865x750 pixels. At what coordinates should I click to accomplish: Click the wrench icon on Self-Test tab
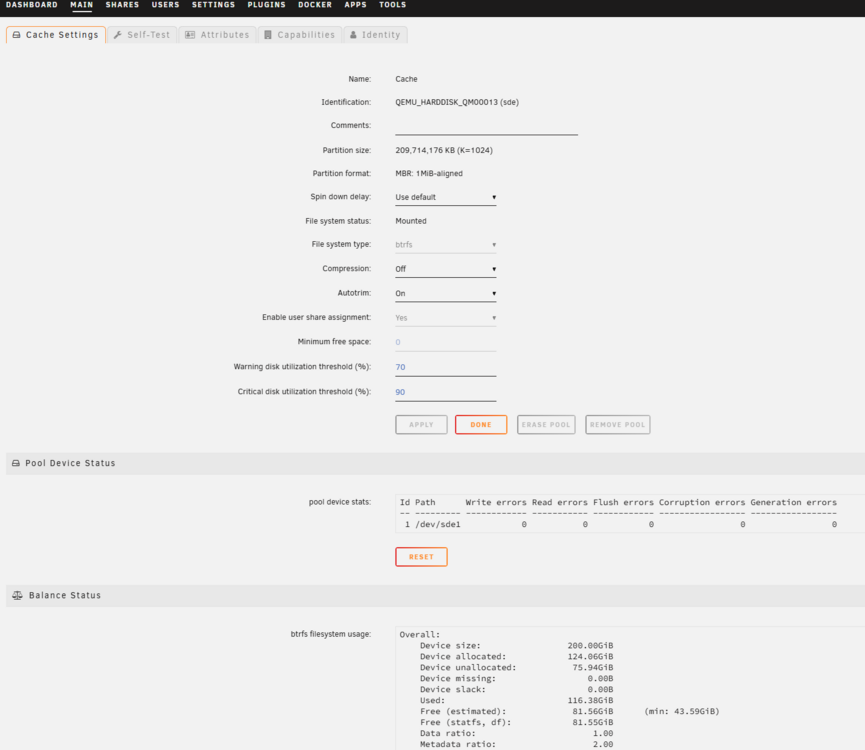pos(118,35)
